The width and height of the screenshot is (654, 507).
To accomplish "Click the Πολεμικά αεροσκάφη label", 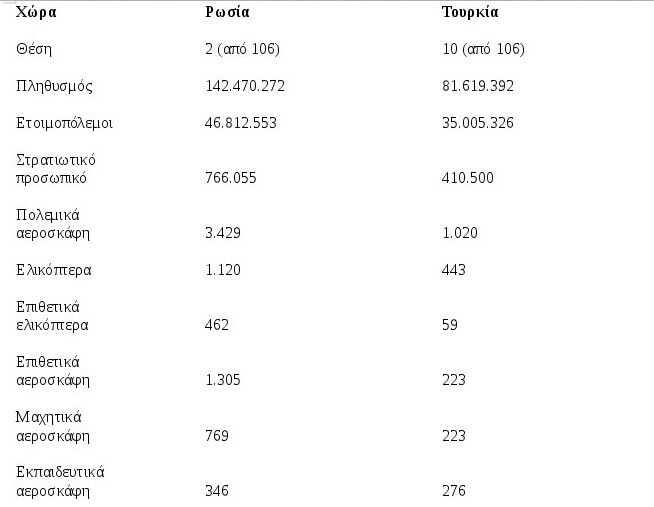I will pos(53,224).
